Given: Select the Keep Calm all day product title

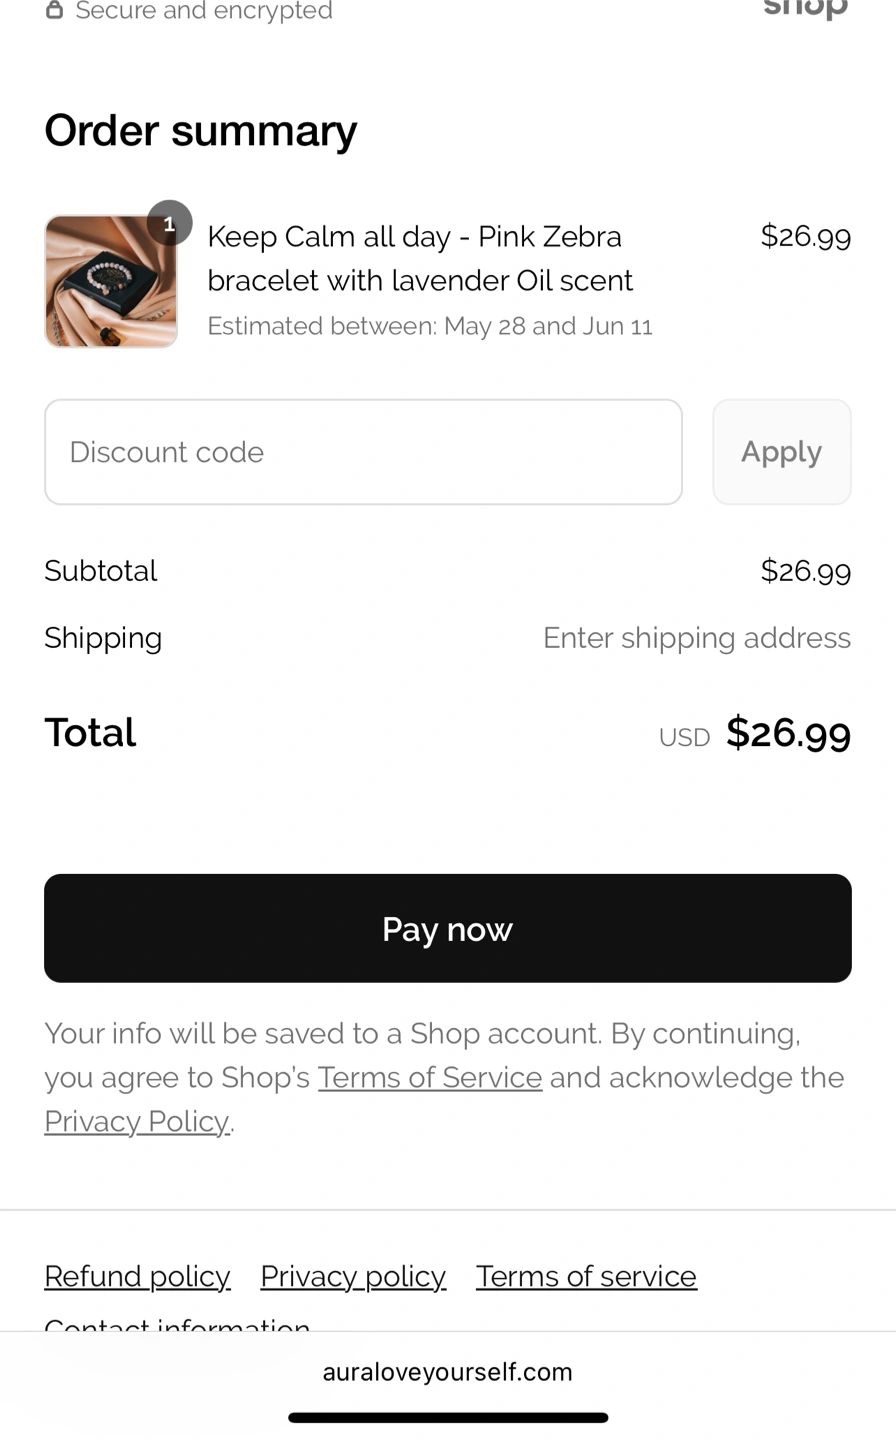Looking at the screenshot, I should tap(420, 258).
